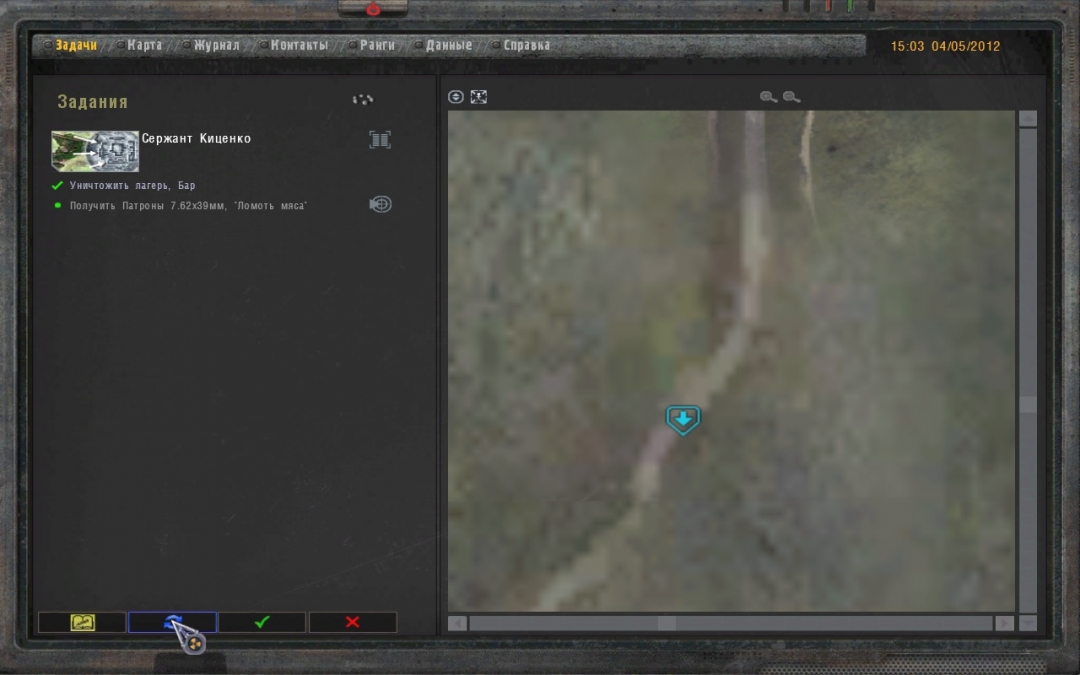Switch to the Карта tab
The image size is (1080, 675).
(x=145, y=45)
